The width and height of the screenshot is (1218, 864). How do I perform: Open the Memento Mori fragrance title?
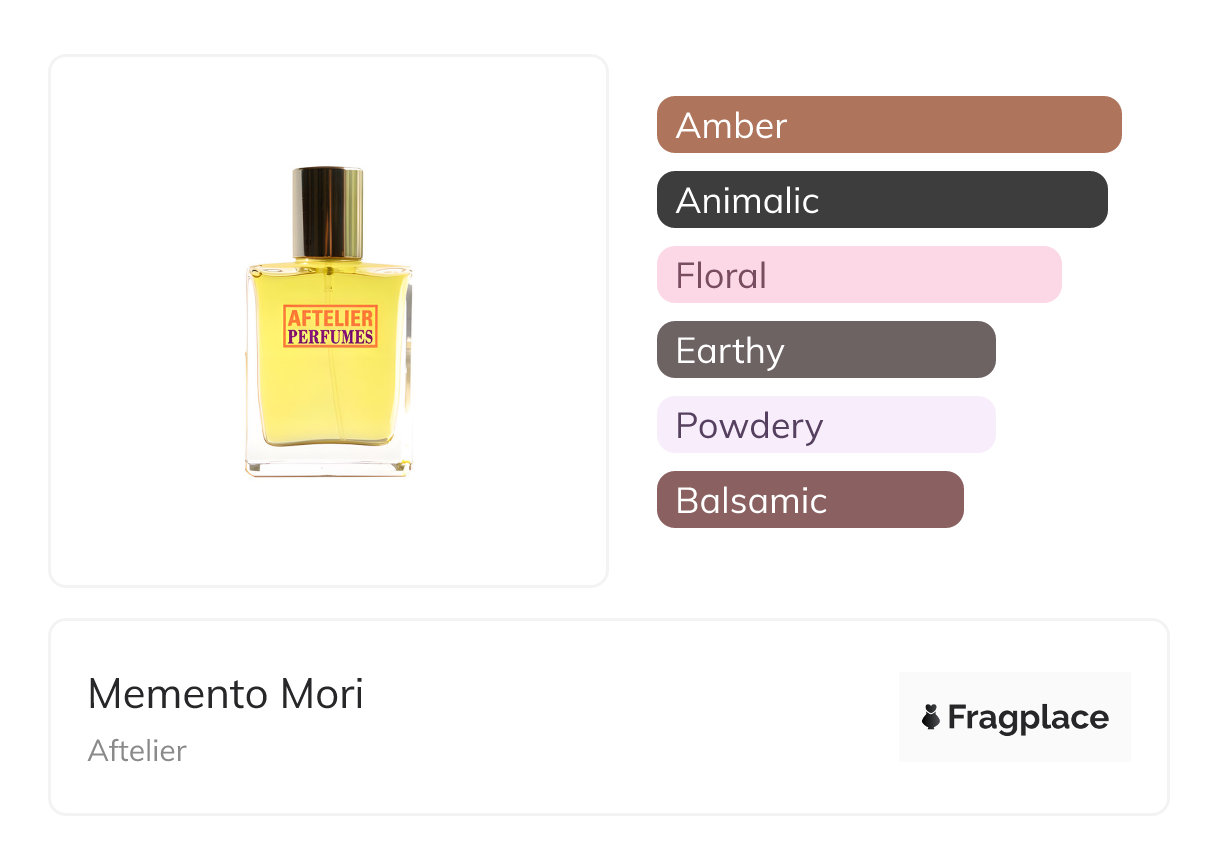coord(226,694)
